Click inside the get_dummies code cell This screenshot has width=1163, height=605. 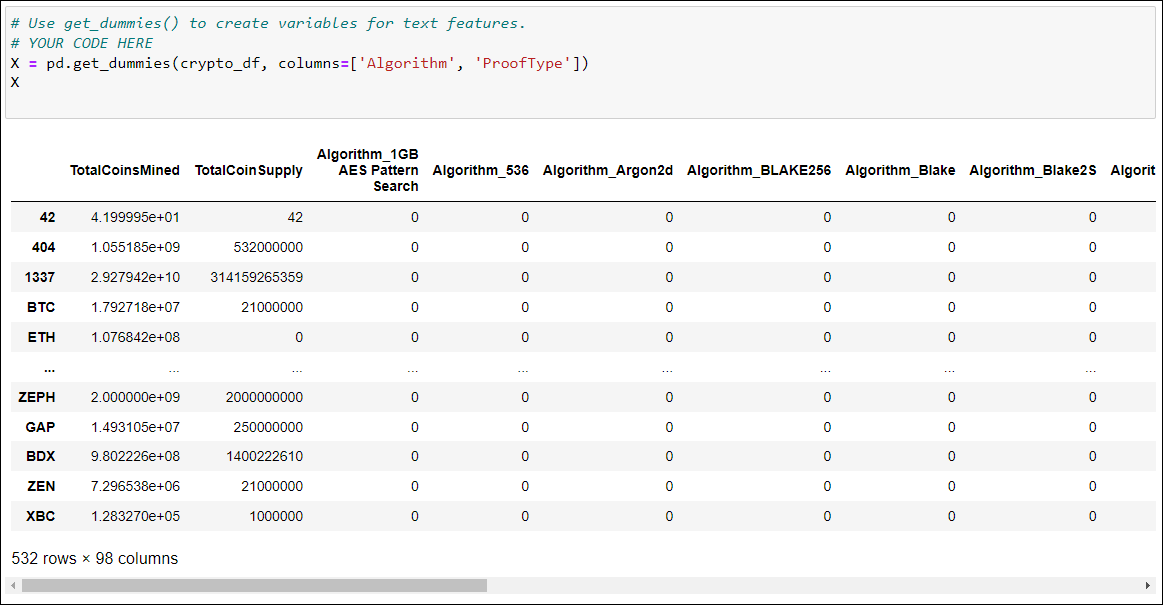580,62
